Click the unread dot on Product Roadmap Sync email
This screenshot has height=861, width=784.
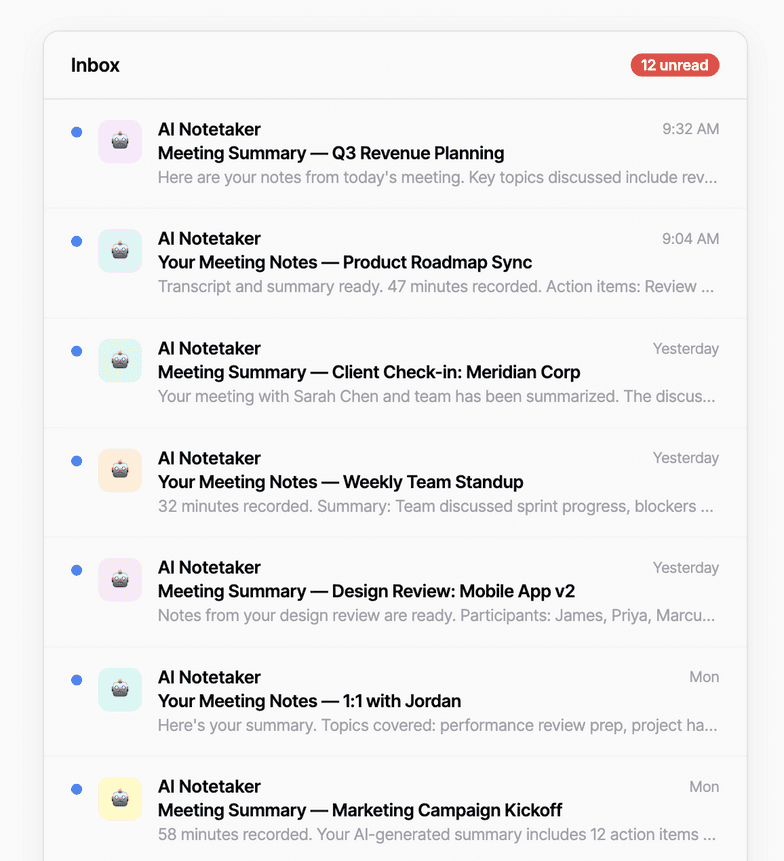[77, 241]
